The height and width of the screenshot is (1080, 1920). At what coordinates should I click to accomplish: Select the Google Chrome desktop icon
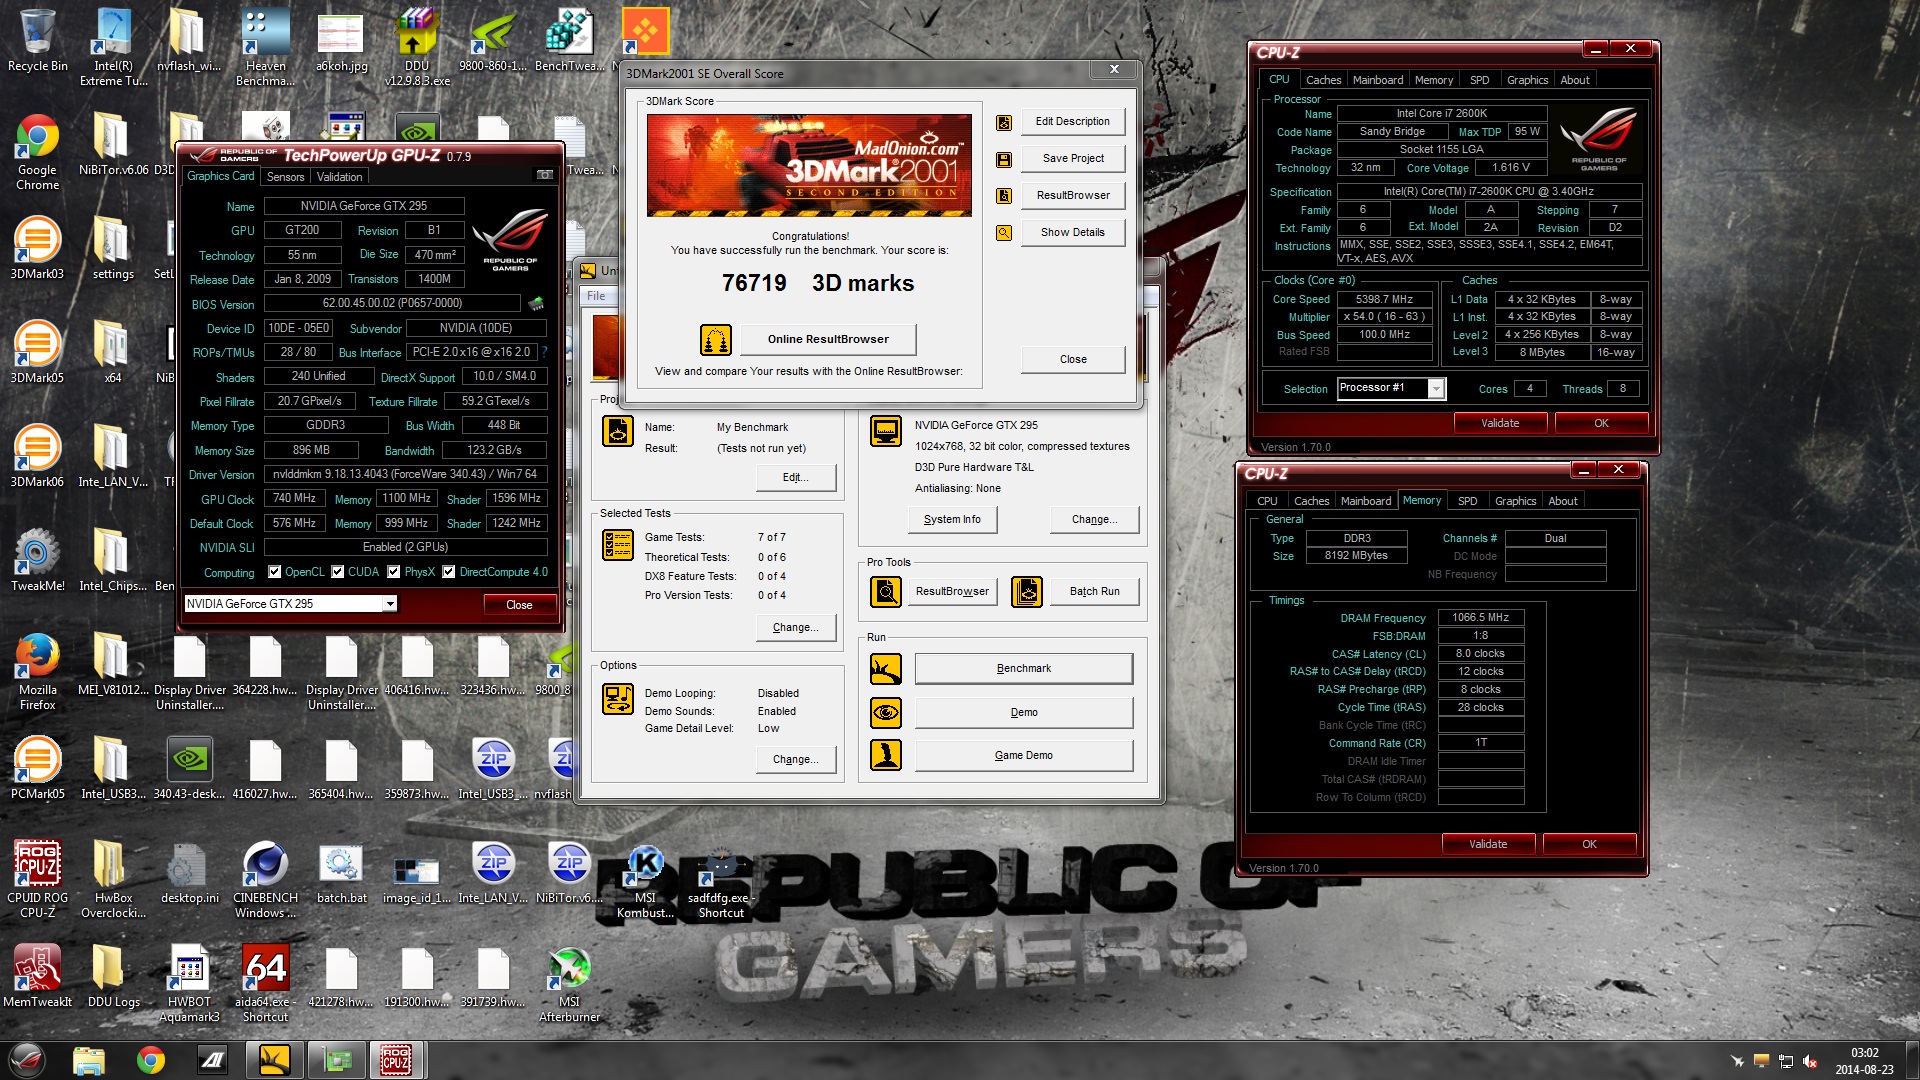pyautogui.click(x=38, y=153)
